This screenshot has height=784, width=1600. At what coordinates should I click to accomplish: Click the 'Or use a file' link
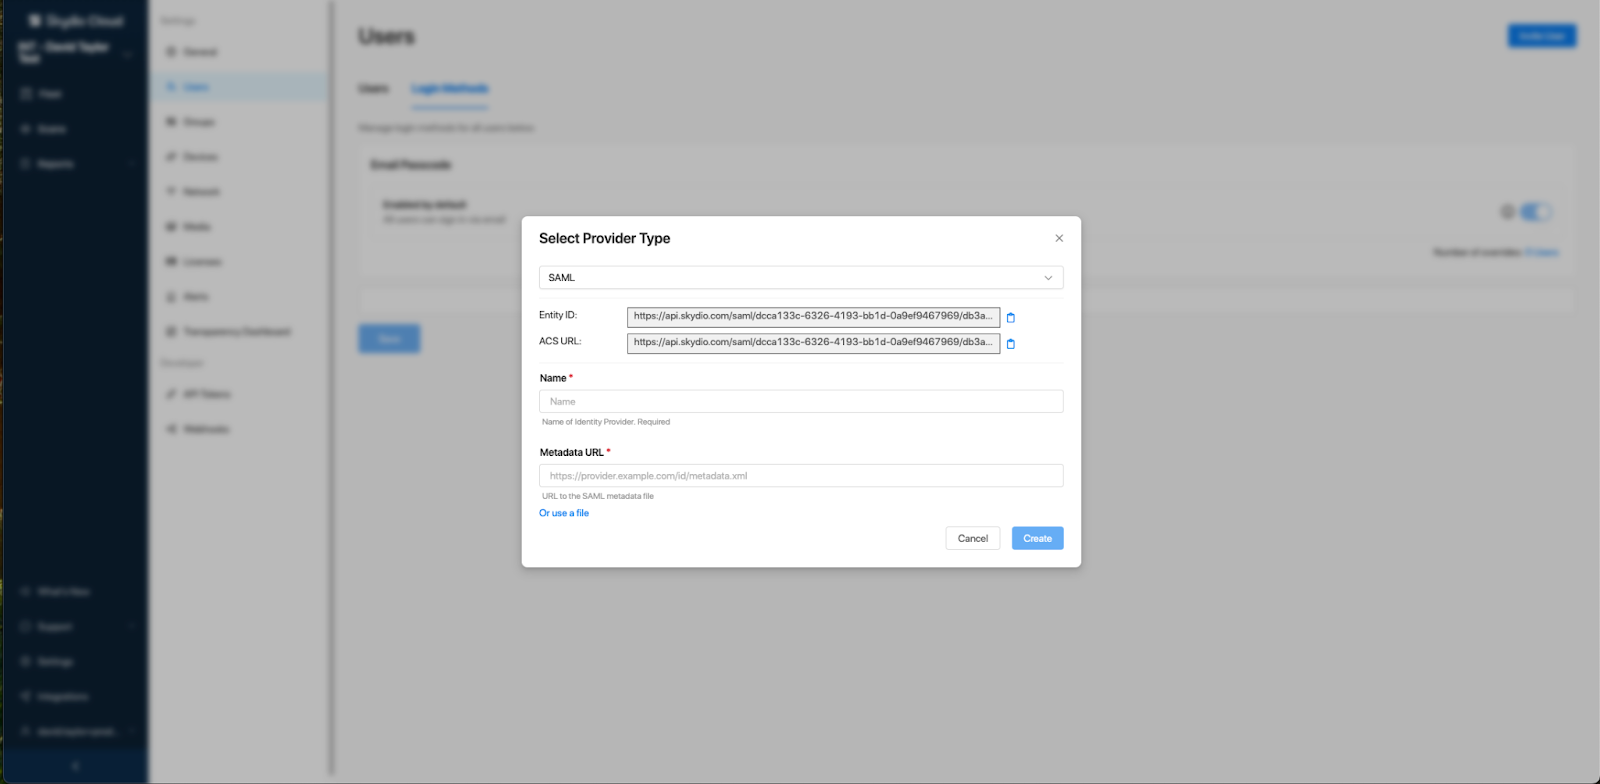[564, 513]
